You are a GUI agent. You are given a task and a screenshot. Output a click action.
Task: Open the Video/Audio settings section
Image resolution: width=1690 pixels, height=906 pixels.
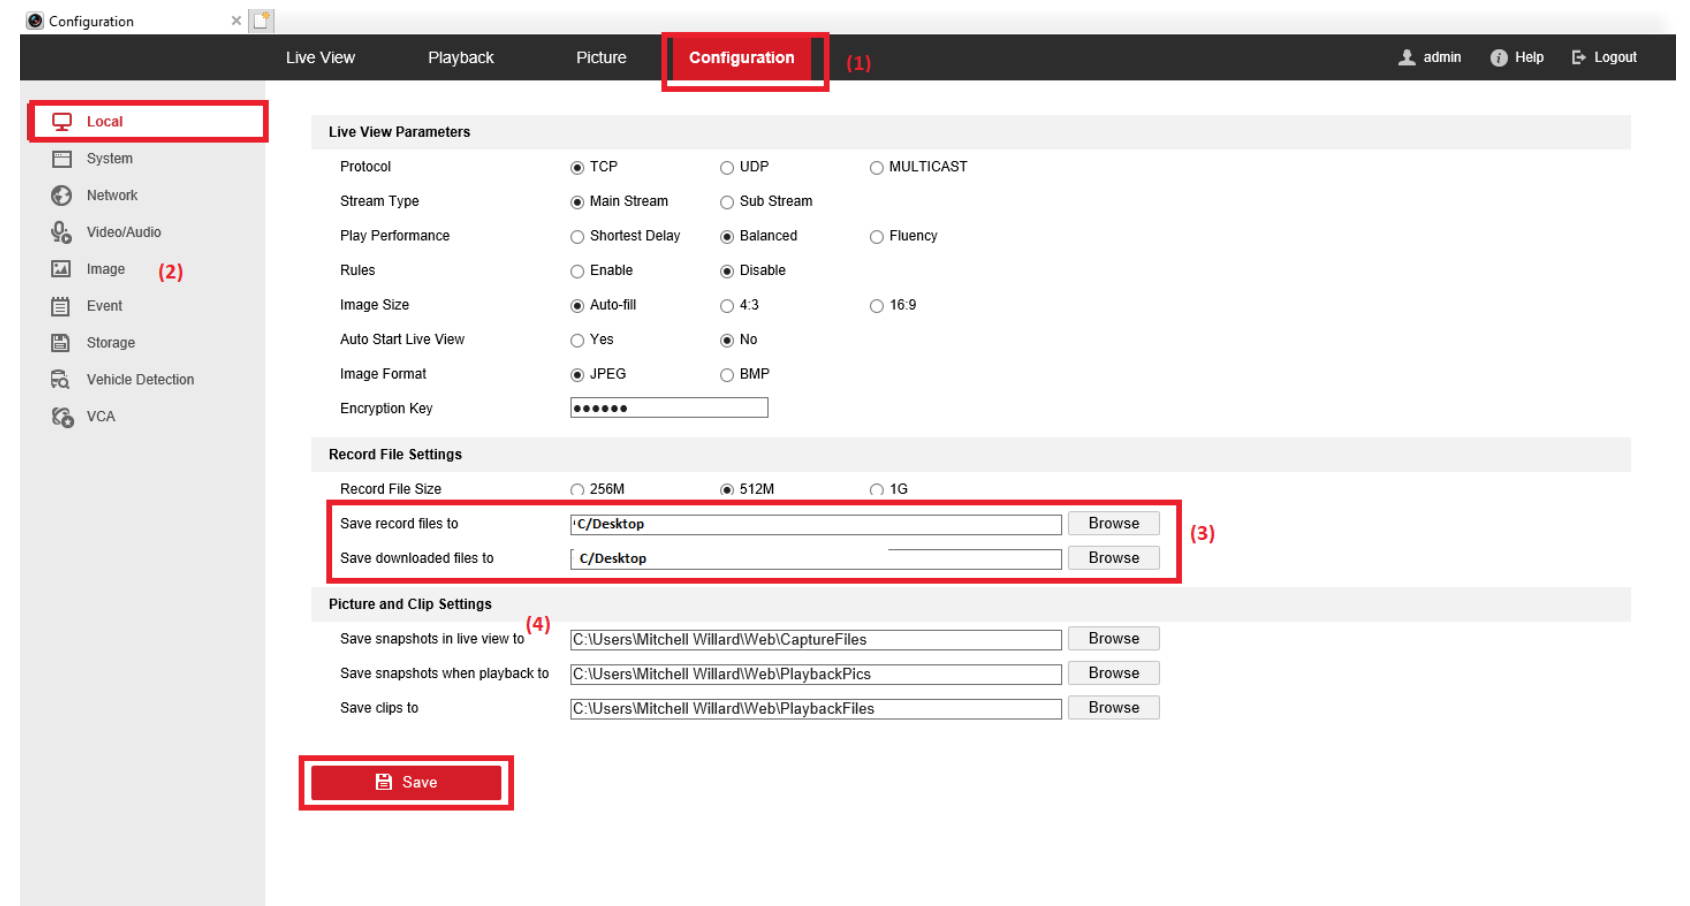click(121, 232)
